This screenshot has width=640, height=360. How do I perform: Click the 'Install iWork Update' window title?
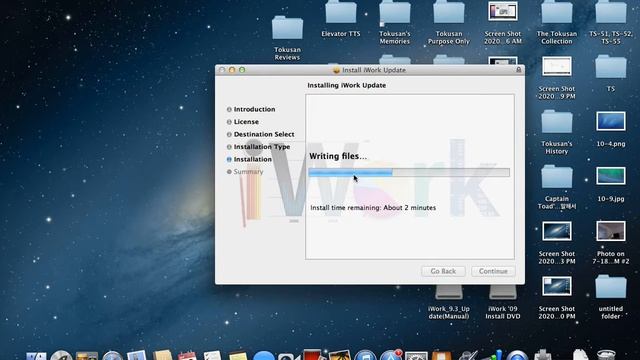pos(374,70)
